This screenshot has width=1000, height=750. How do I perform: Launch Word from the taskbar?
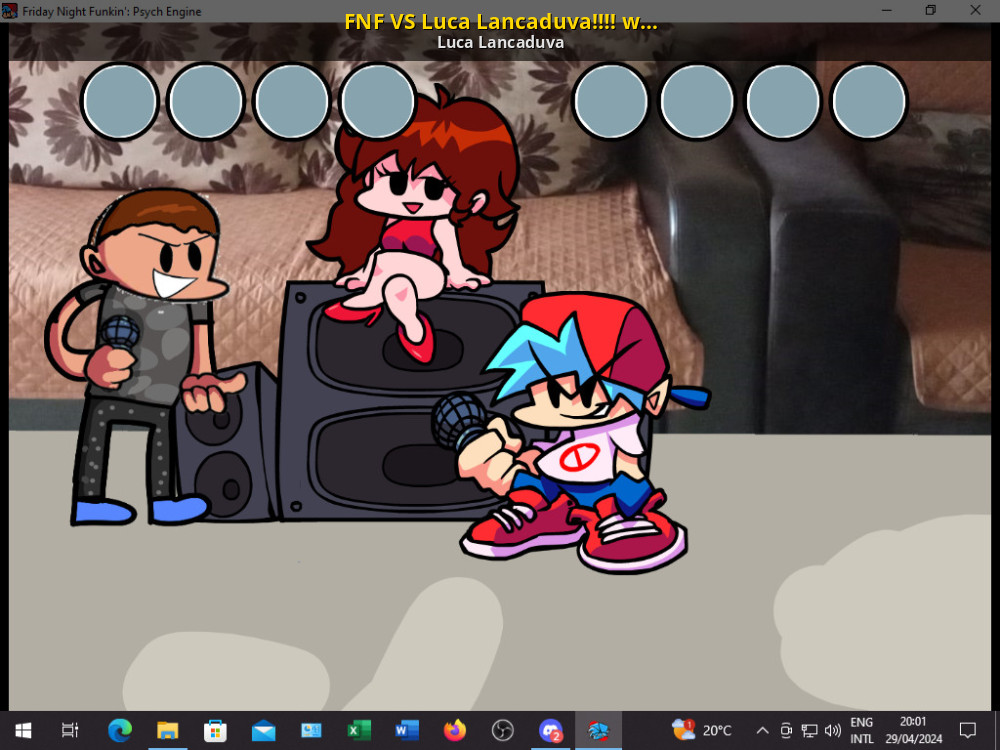[x=407, y=731]
